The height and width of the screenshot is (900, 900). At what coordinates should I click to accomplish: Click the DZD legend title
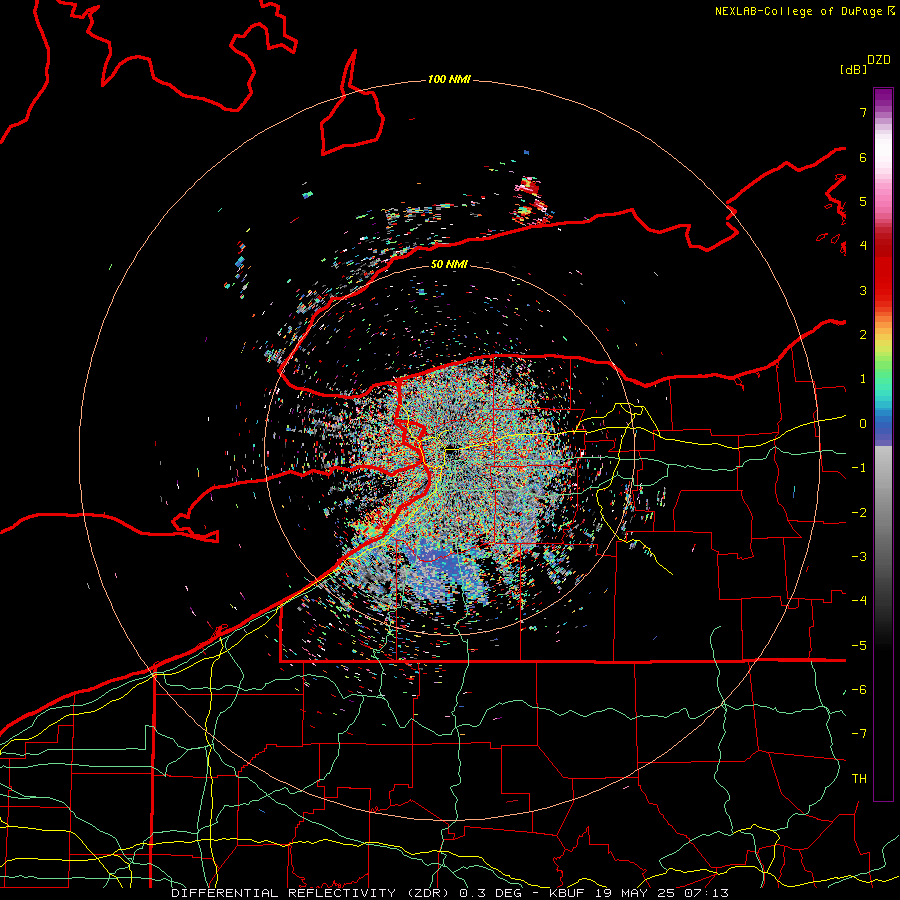coord(879,60)
